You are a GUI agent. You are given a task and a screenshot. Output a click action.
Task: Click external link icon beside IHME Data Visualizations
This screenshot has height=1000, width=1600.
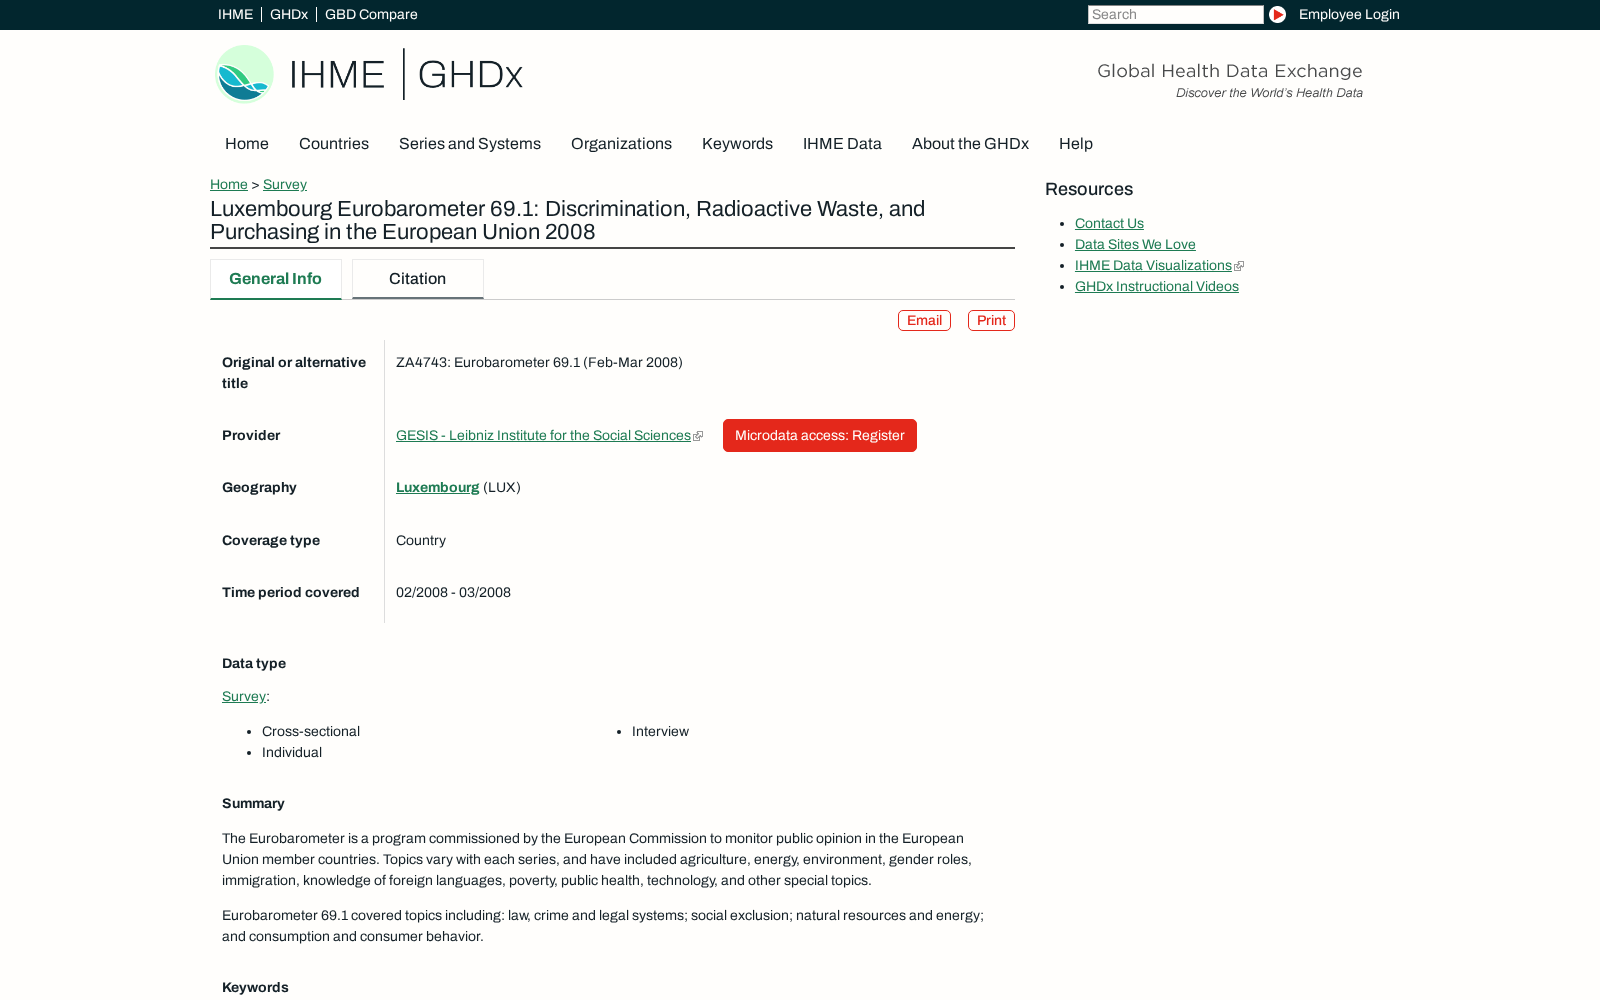pos(1239,266)
